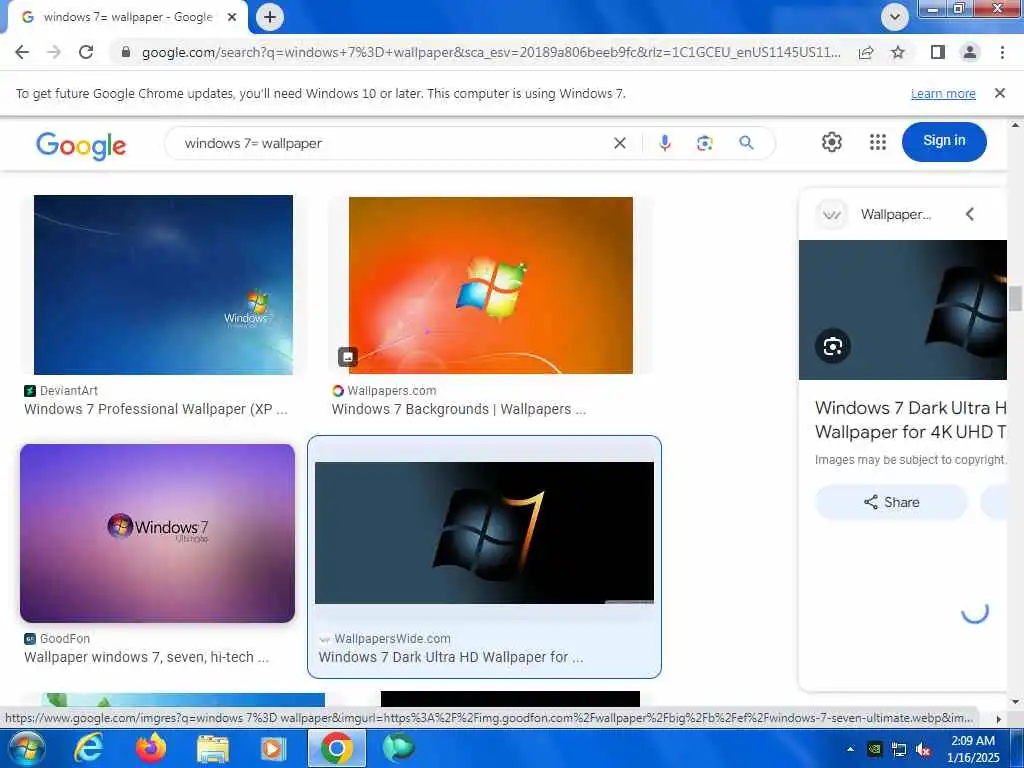Click the WallpapersWide.com source label

click(x=392, y=639)
